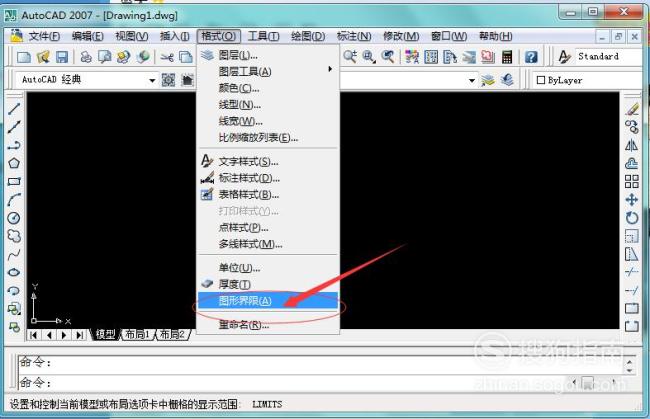Select the Erase tool
650x419 pixels.
[632, 109]
